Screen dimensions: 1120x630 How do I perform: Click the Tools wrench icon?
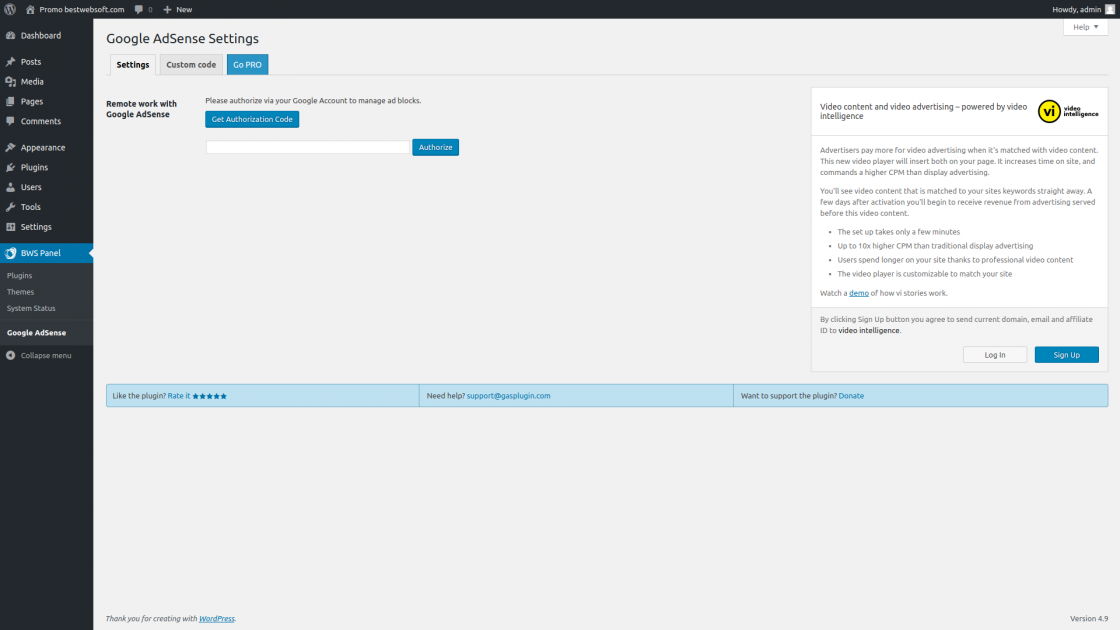click(11, 207)
